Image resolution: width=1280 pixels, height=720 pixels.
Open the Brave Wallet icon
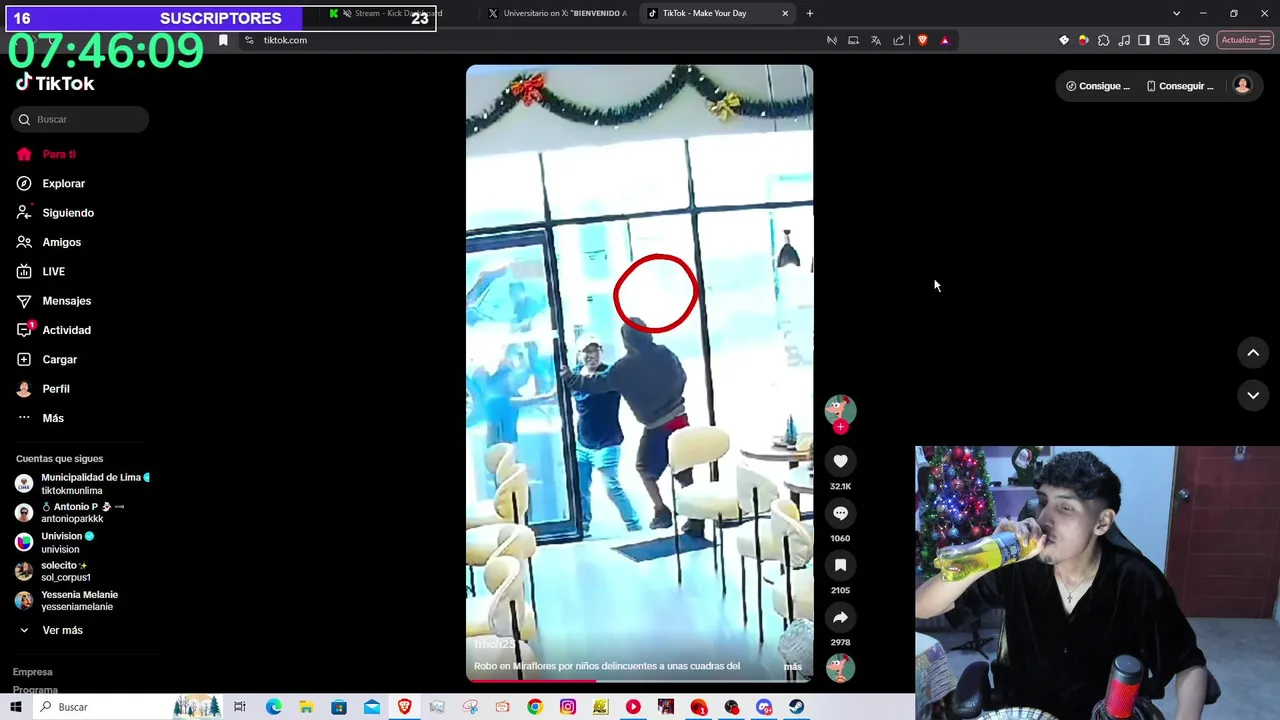tap(1164, 40)
